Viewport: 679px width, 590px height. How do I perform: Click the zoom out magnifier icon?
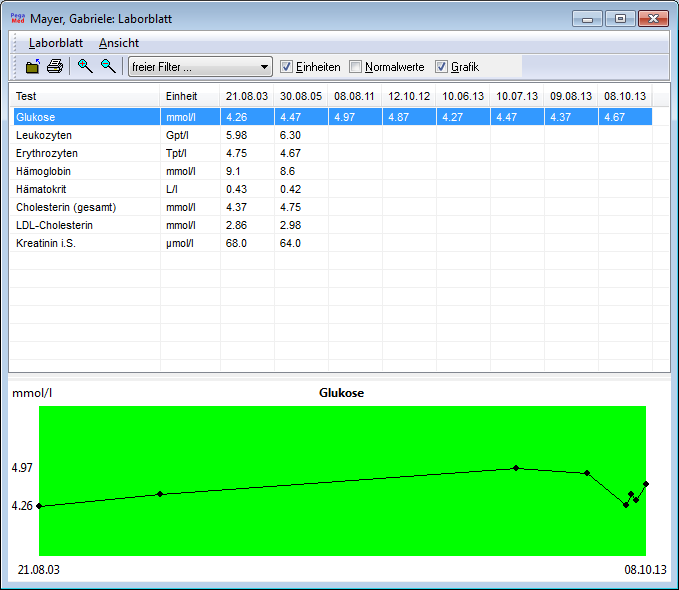click(108, 67)
